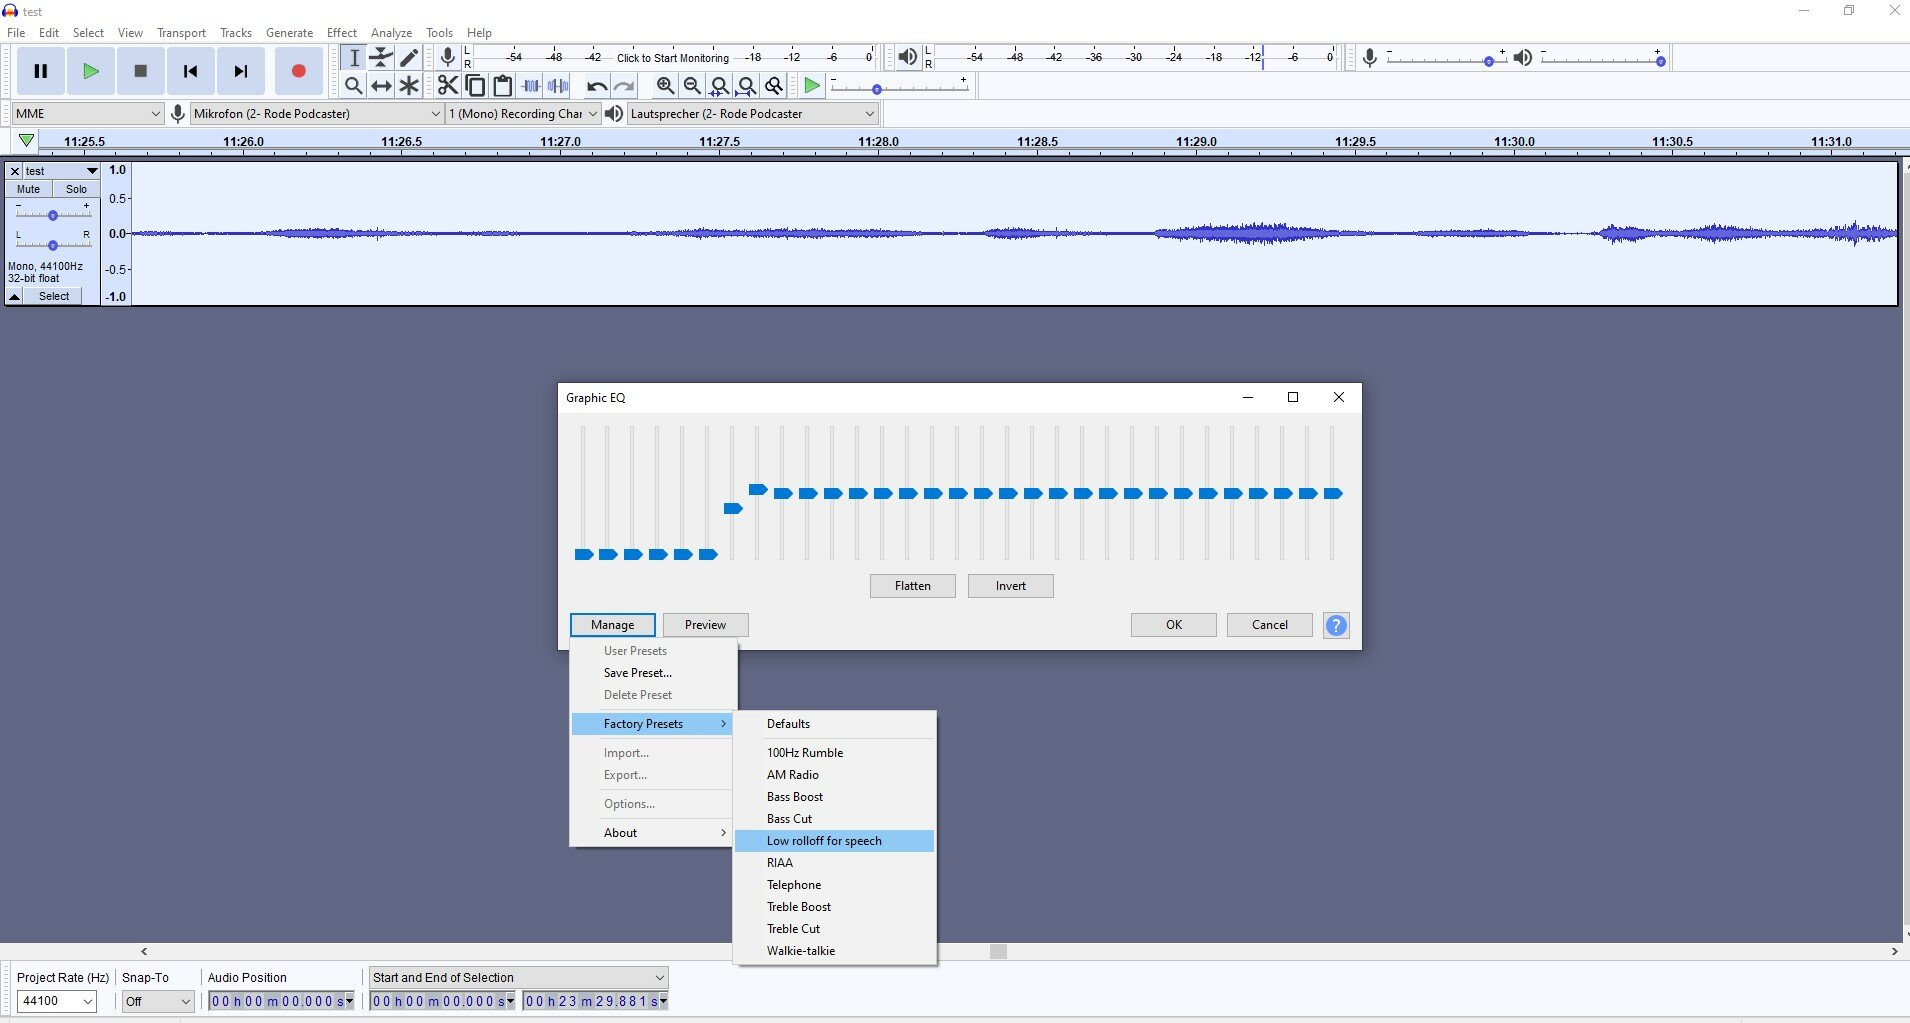1910x1023 pixels.
Task: Trim audio outside the selection
Action: [531, 86]
